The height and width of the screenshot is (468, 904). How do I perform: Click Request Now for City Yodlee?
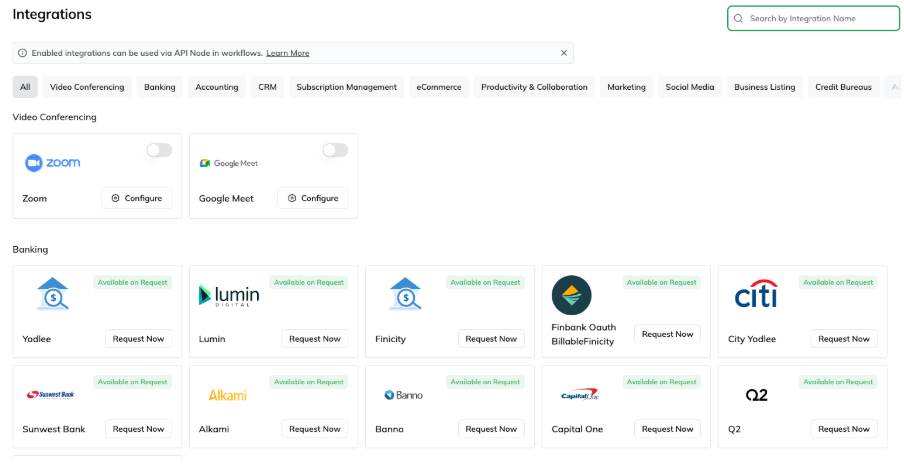tap(844, 339)
